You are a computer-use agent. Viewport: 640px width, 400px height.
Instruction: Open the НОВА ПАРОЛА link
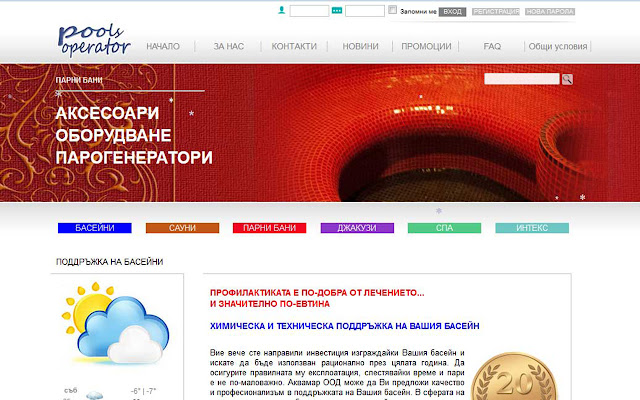(x=550, y=11)
